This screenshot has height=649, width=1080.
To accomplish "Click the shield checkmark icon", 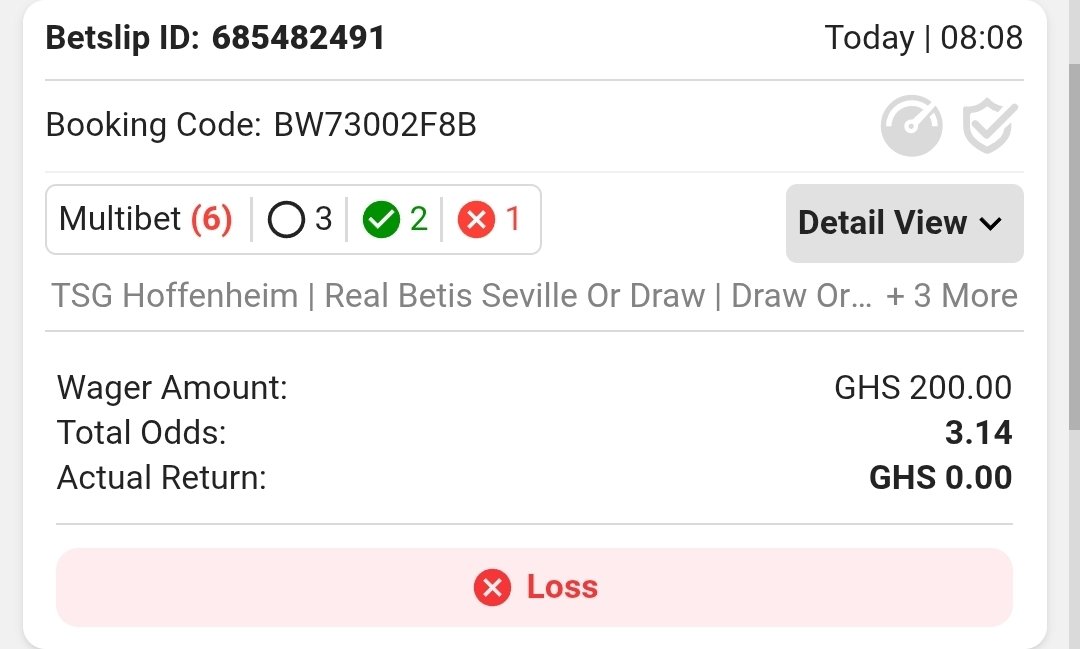I will pyautogui.click(x=990, y=125).
